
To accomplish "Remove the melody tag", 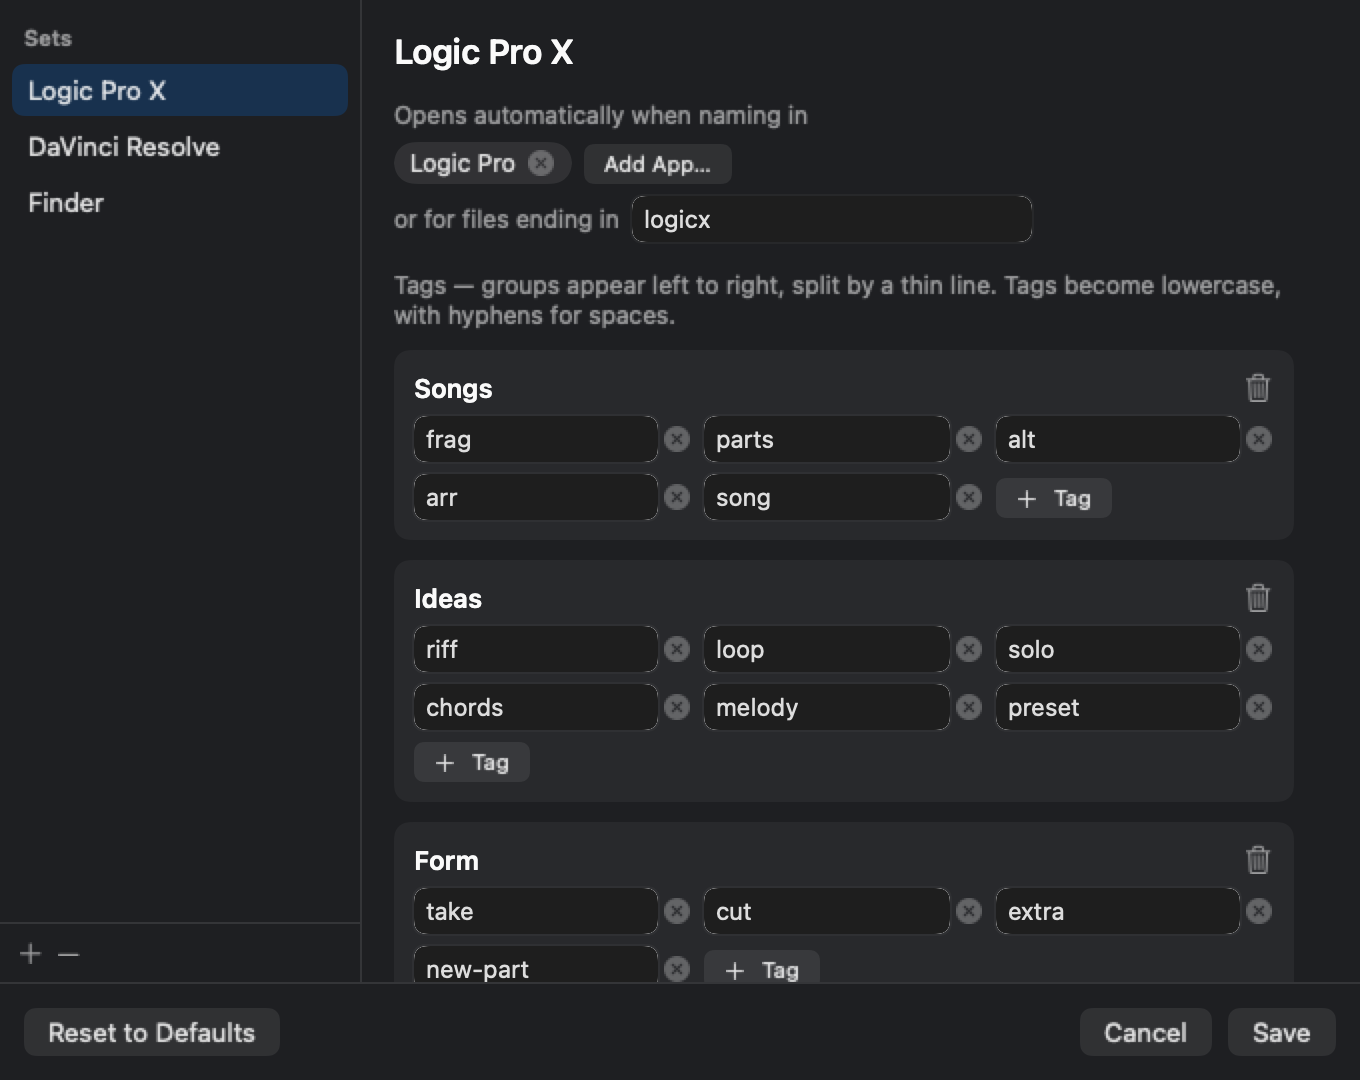I will point(968,707).
